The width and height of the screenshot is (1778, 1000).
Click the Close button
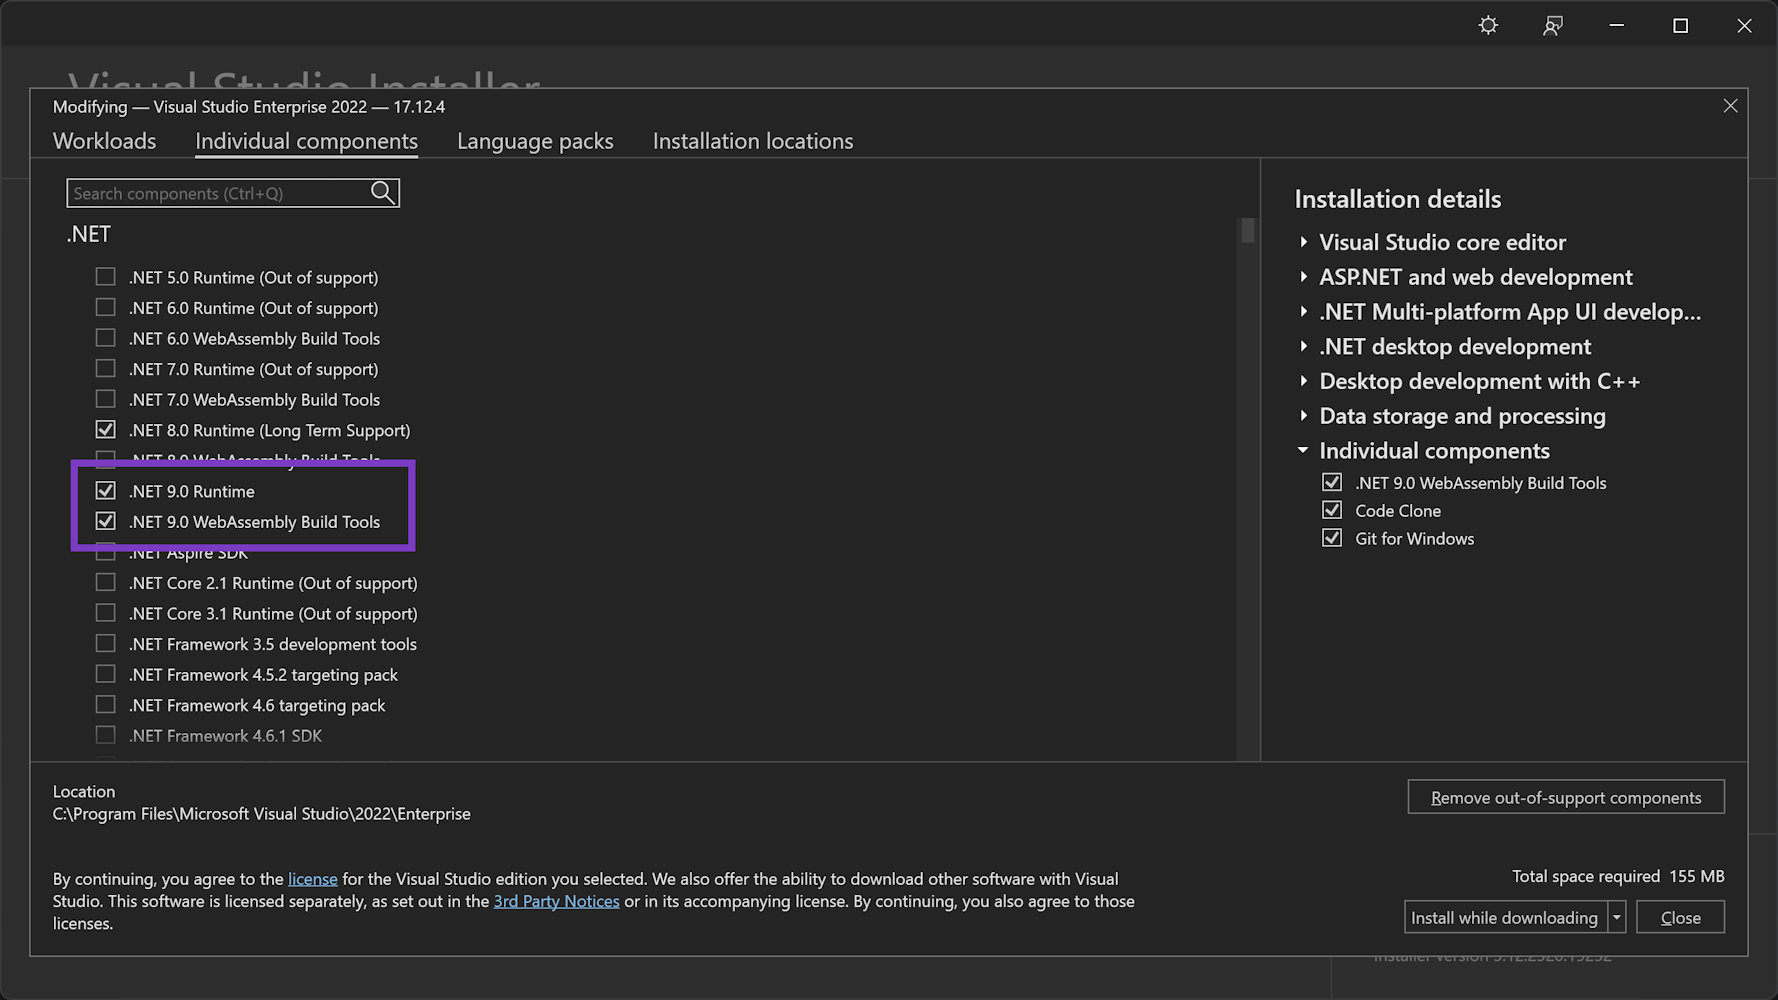pos(1680,917)
